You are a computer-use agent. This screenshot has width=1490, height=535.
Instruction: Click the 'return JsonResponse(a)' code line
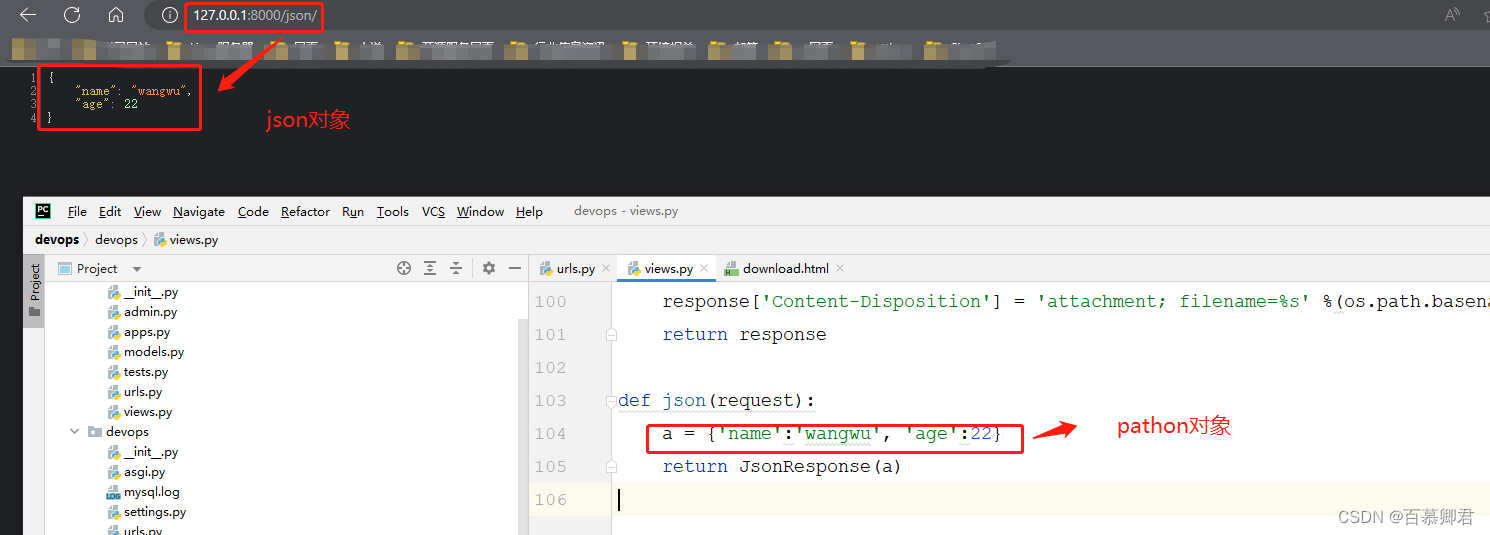(x=782, y=467)
